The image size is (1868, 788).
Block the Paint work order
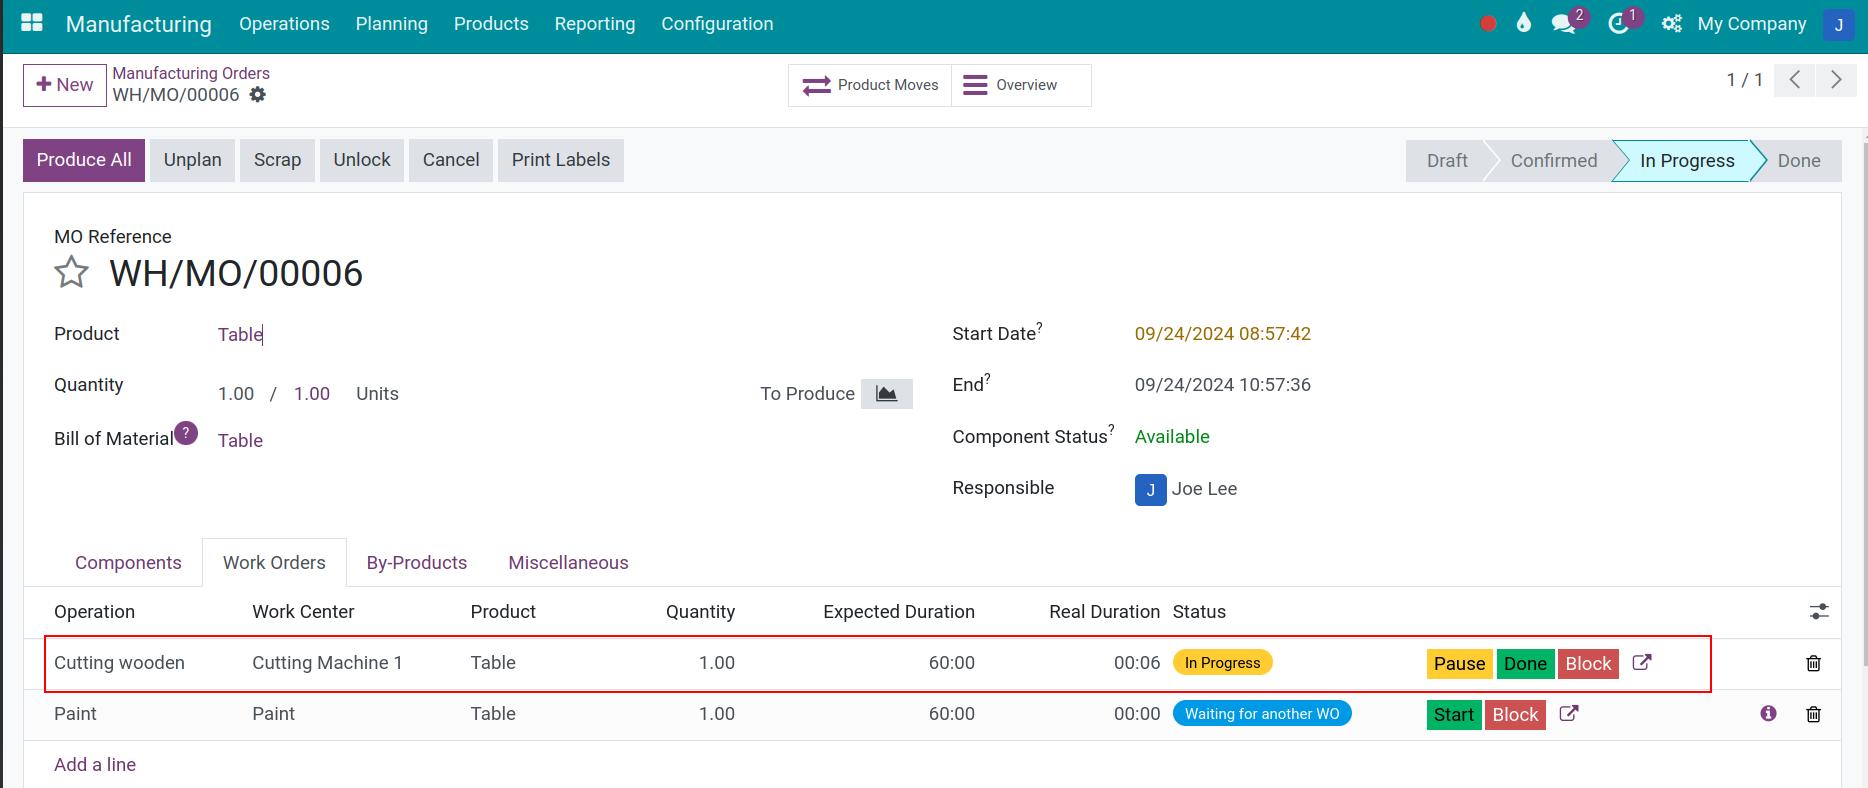(1515, 714)
